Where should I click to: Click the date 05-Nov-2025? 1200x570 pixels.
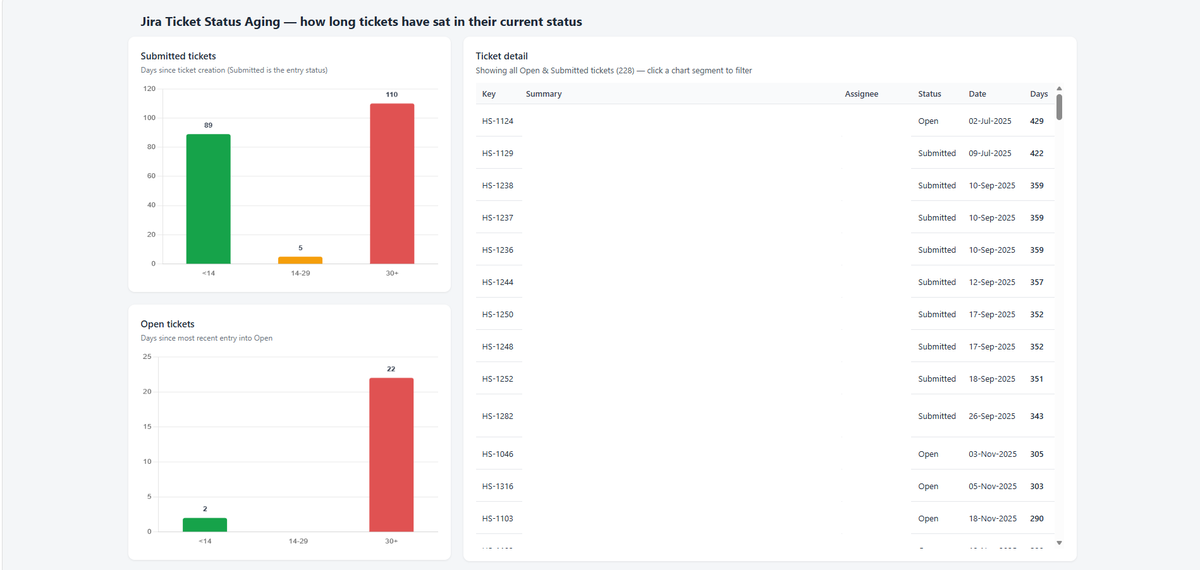coord(993,486)
